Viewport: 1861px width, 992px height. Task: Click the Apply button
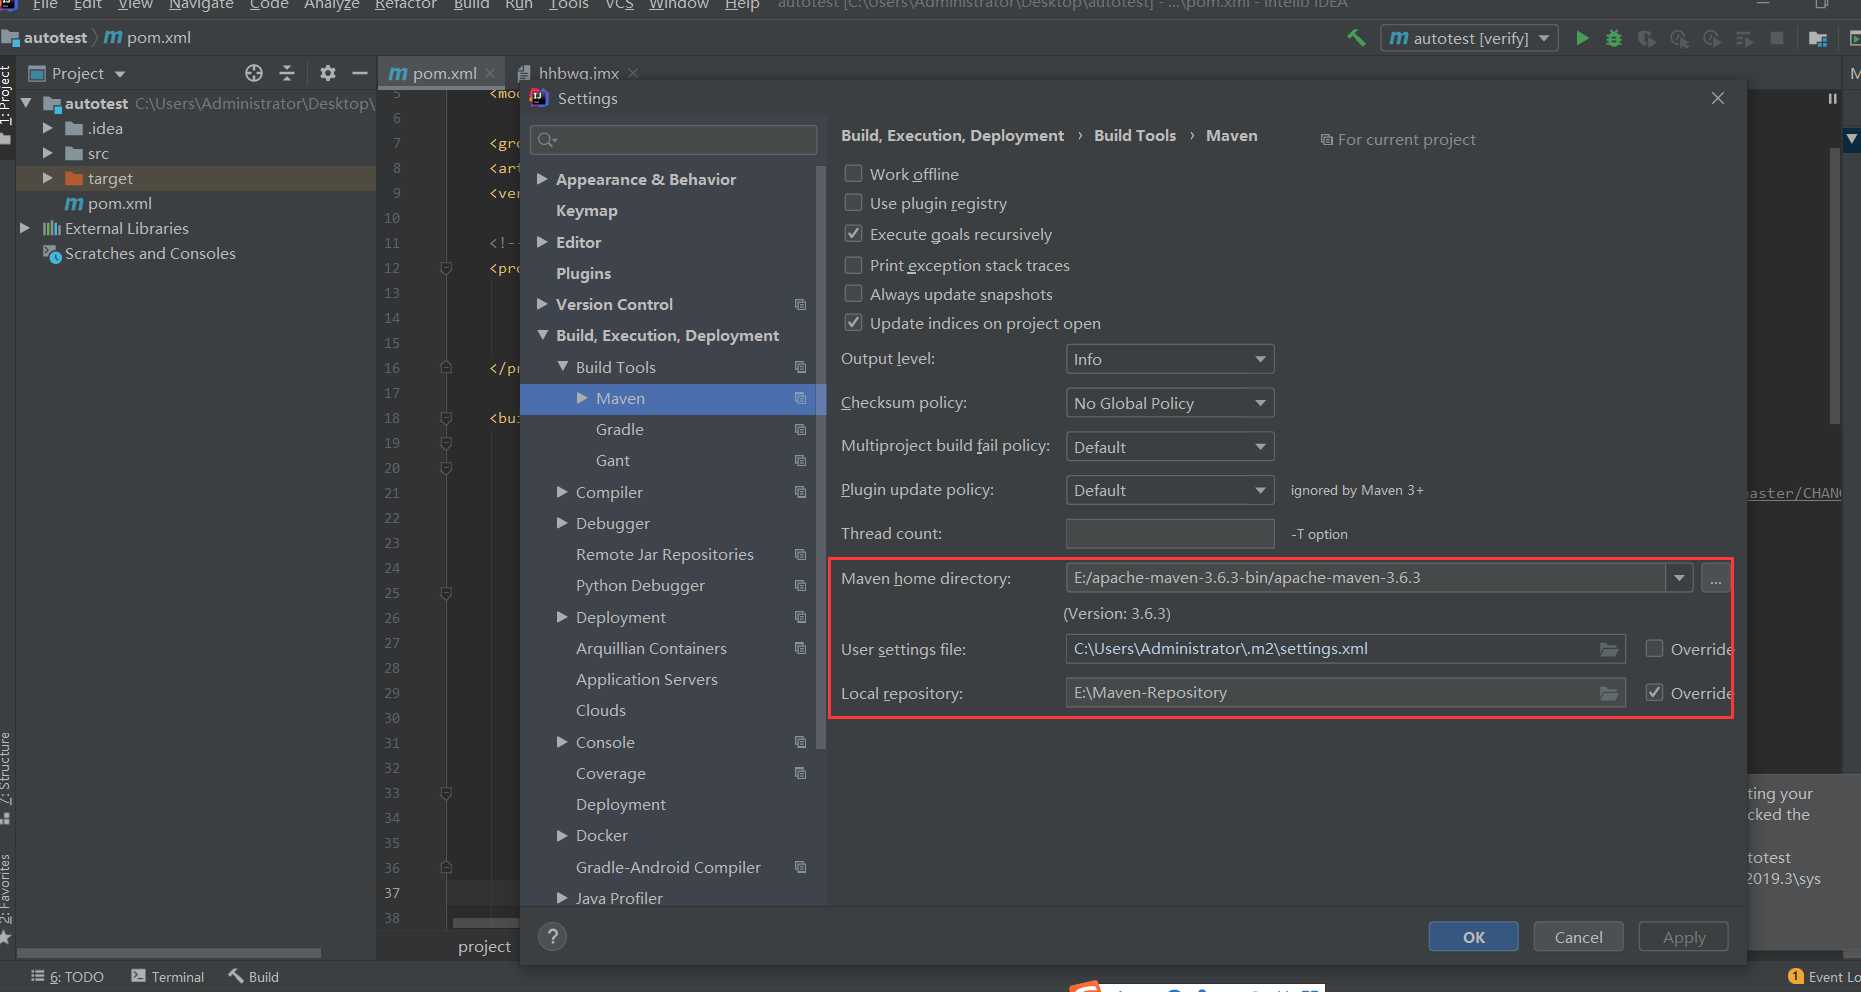point(1683,937)
